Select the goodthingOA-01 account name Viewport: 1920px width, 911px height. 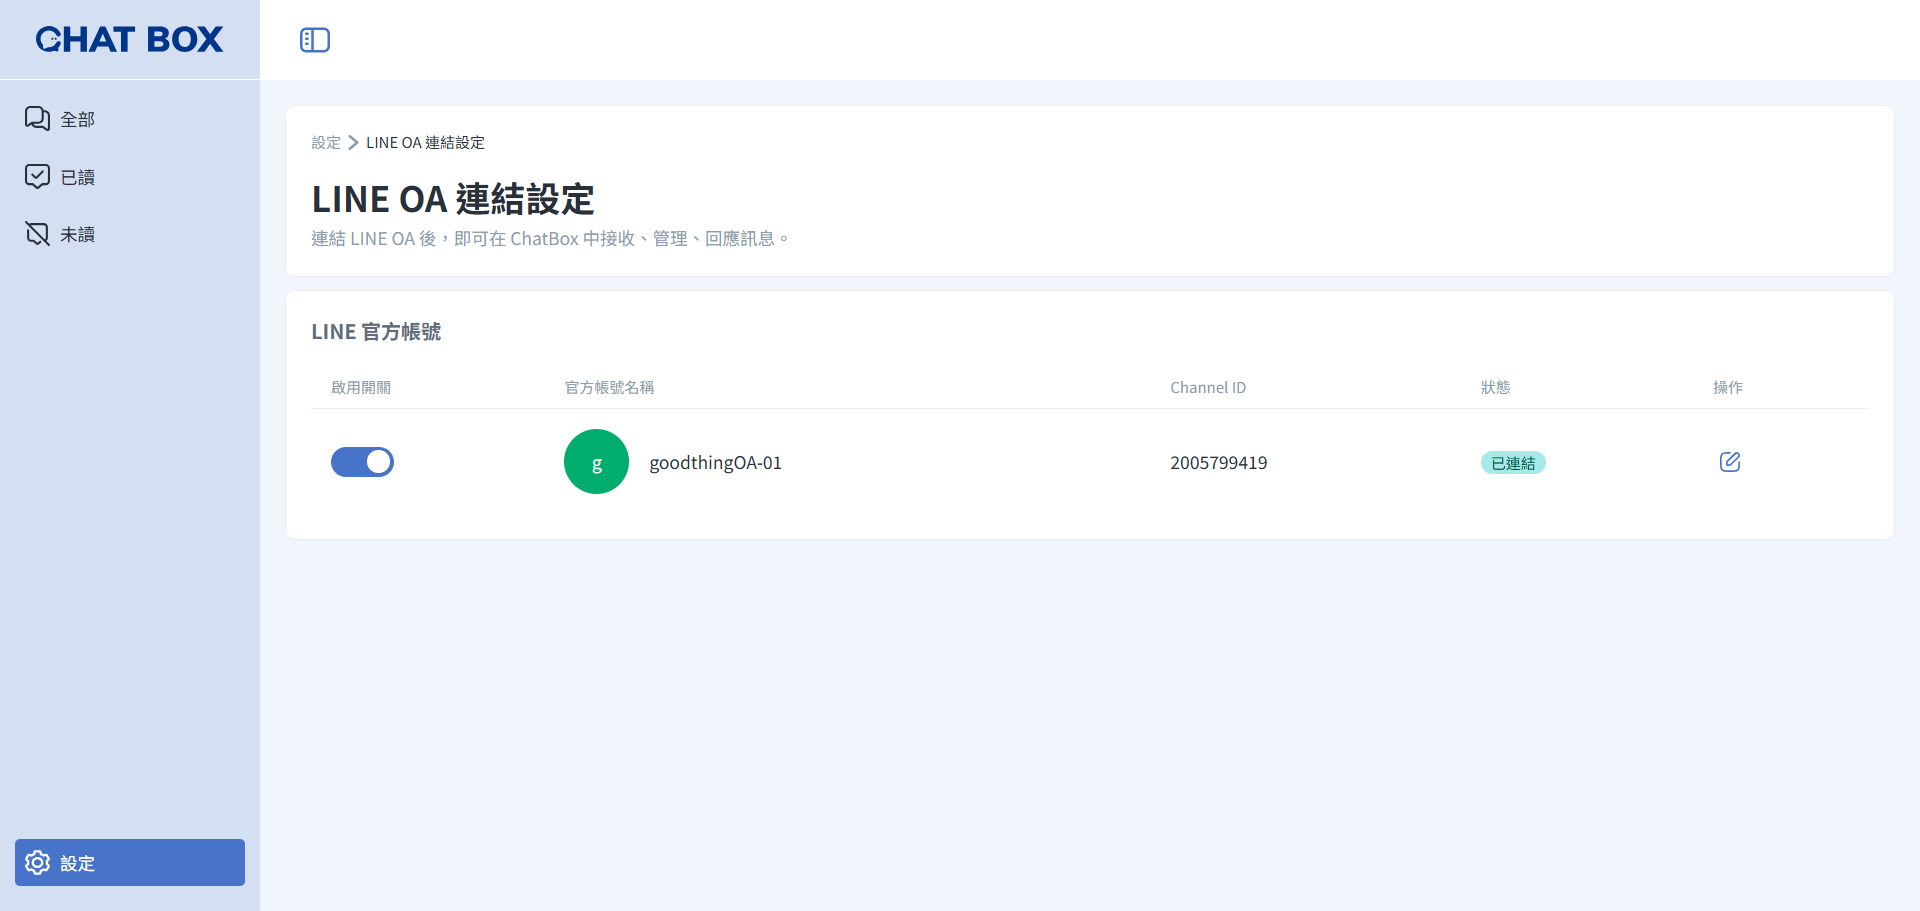[x=715, y=463]
